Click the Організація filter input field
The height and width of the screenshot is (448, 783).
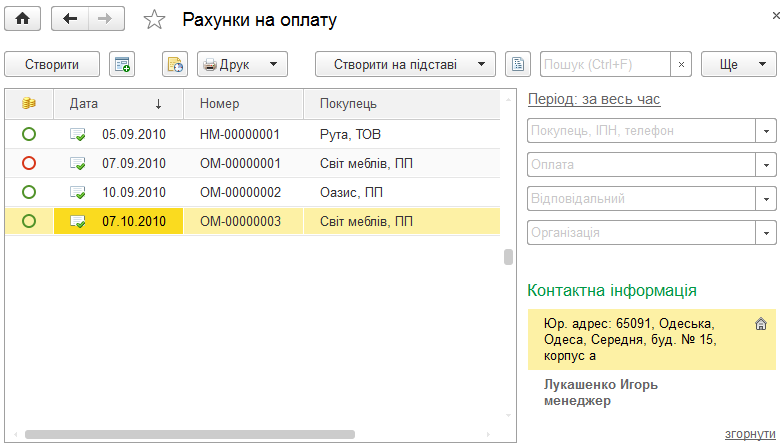[x=642, y=233]
